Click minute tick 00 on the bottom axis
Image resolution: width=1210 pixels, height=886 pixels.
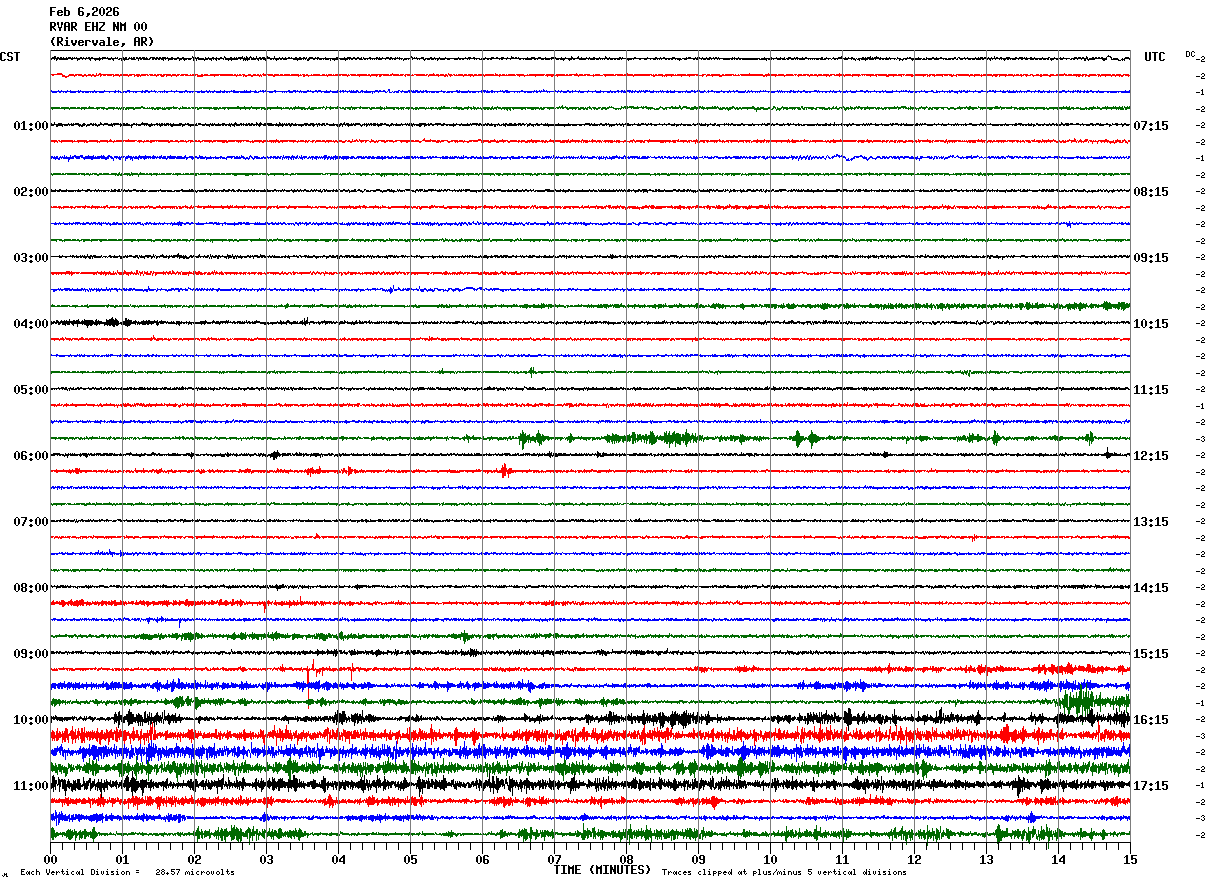(x=50, y=859)
